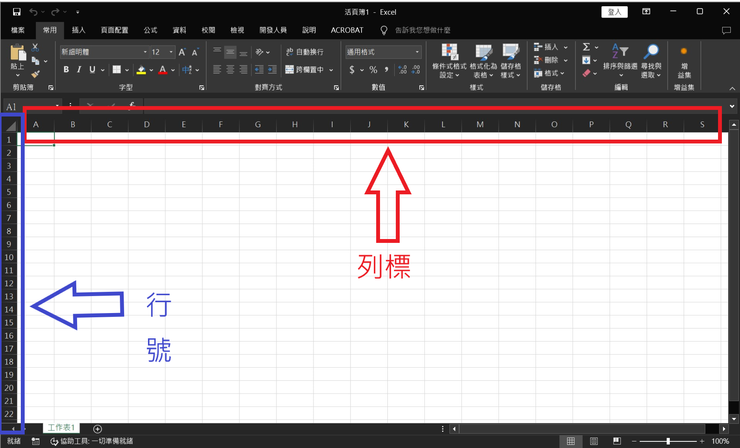The image size is (740, 448).
Task: Click the zoom slider handle
Action: point(668,441)
